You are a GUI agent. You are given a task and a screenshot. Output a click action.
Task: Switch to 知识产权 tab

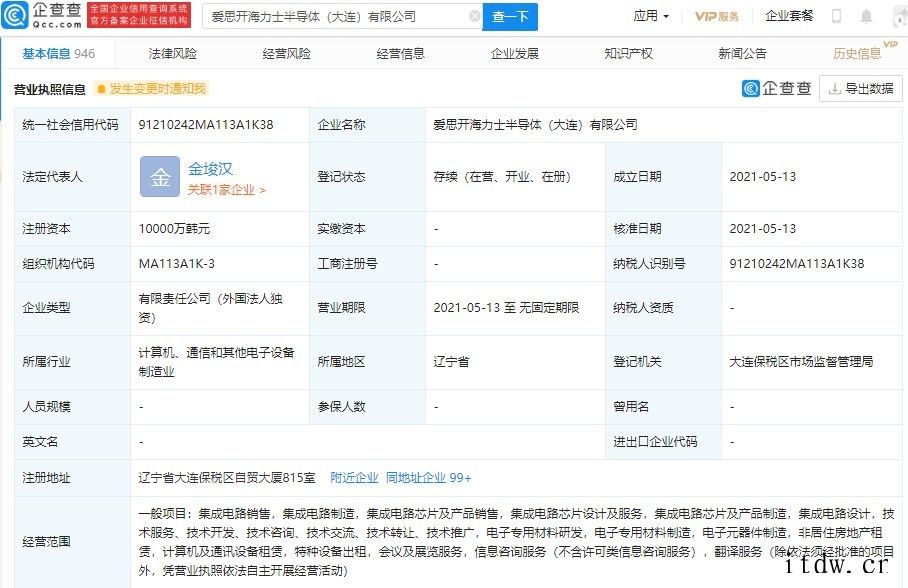(628, 54)
